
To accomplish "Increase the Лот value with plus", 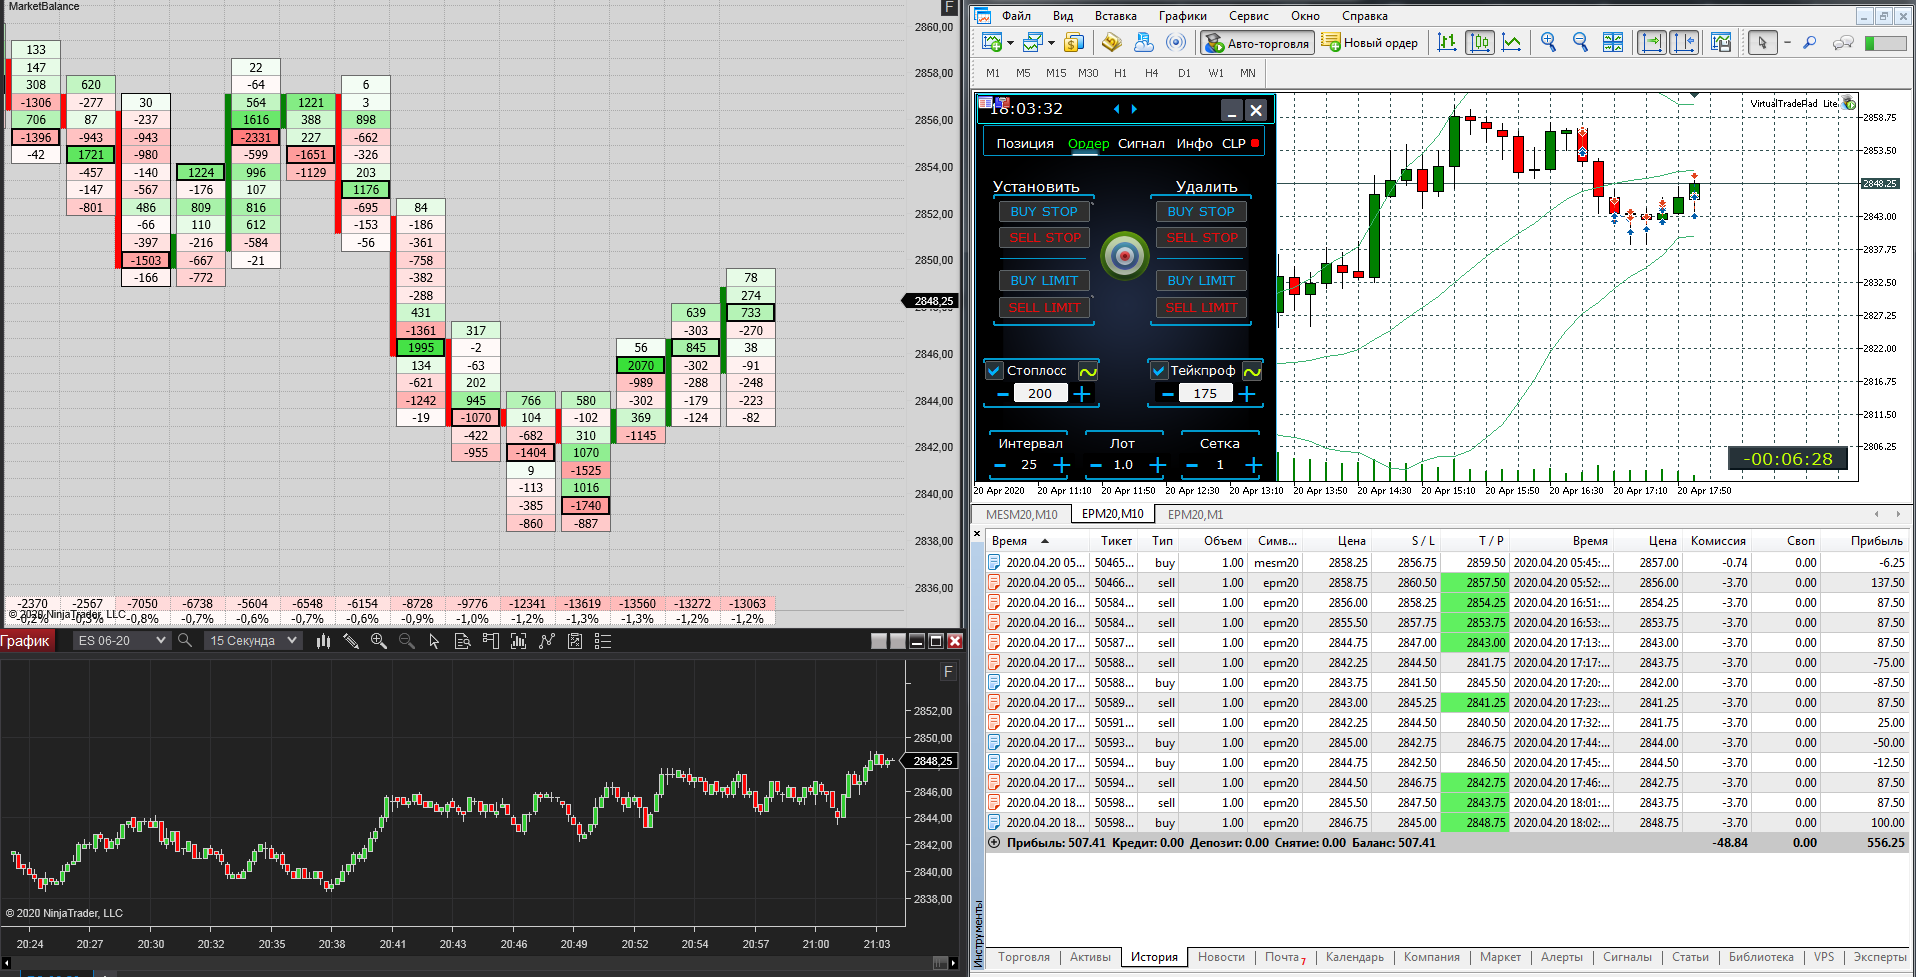I will pyautogui.click(x=1158, y=465).
